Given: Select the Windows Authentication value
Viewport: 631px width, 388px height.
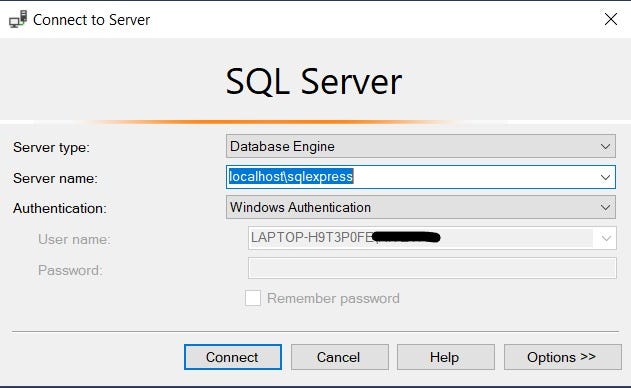Looking at the screenshot, I should (x=300, y=207).
